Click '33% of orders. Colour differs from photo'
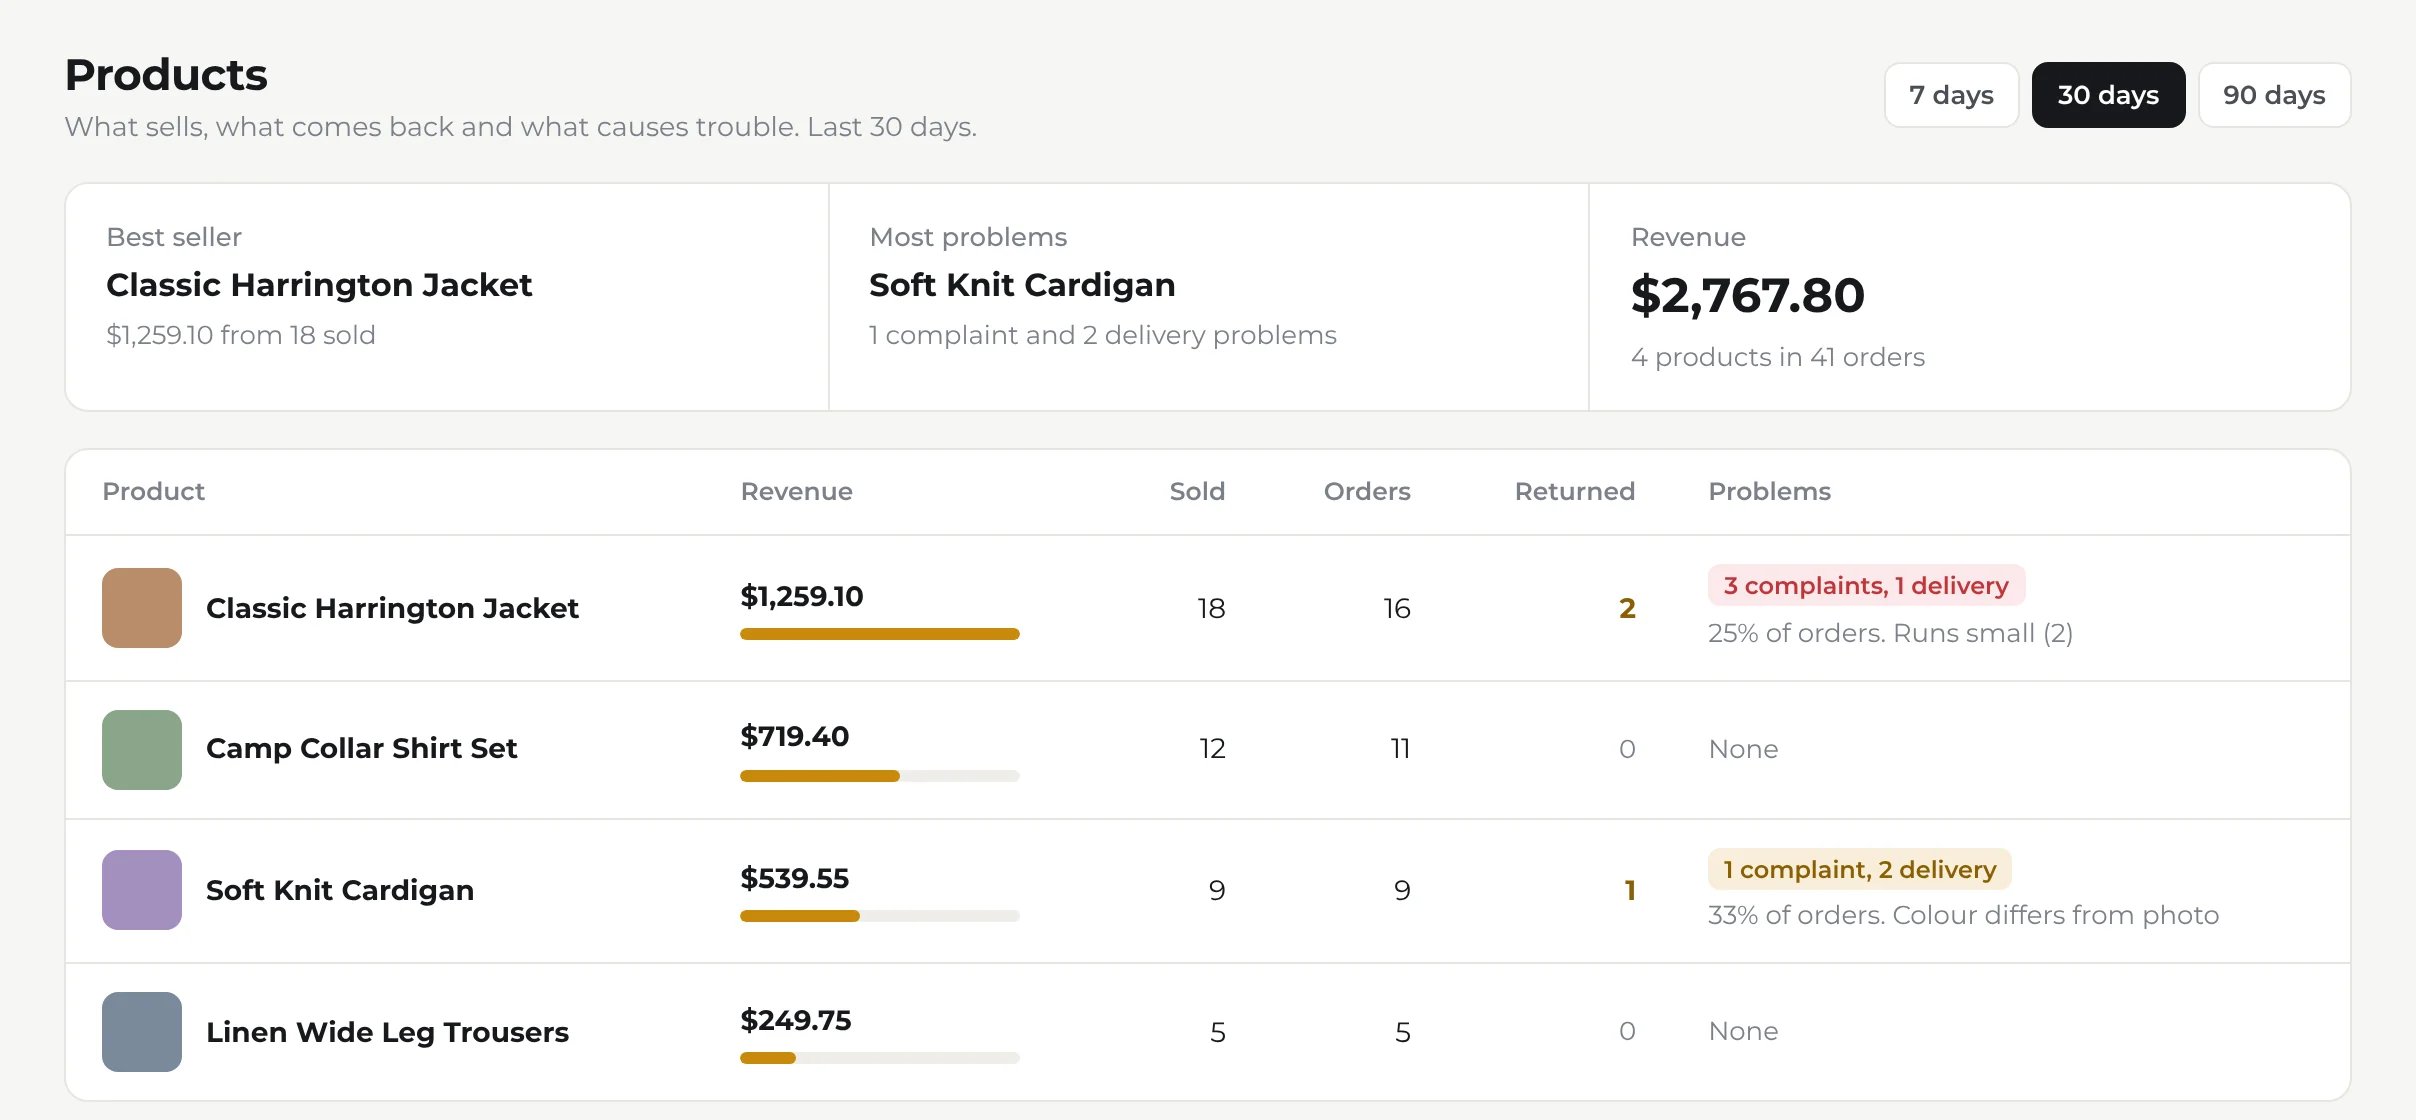This screenshot has height=1120, width=2416. click(1963, 915)
